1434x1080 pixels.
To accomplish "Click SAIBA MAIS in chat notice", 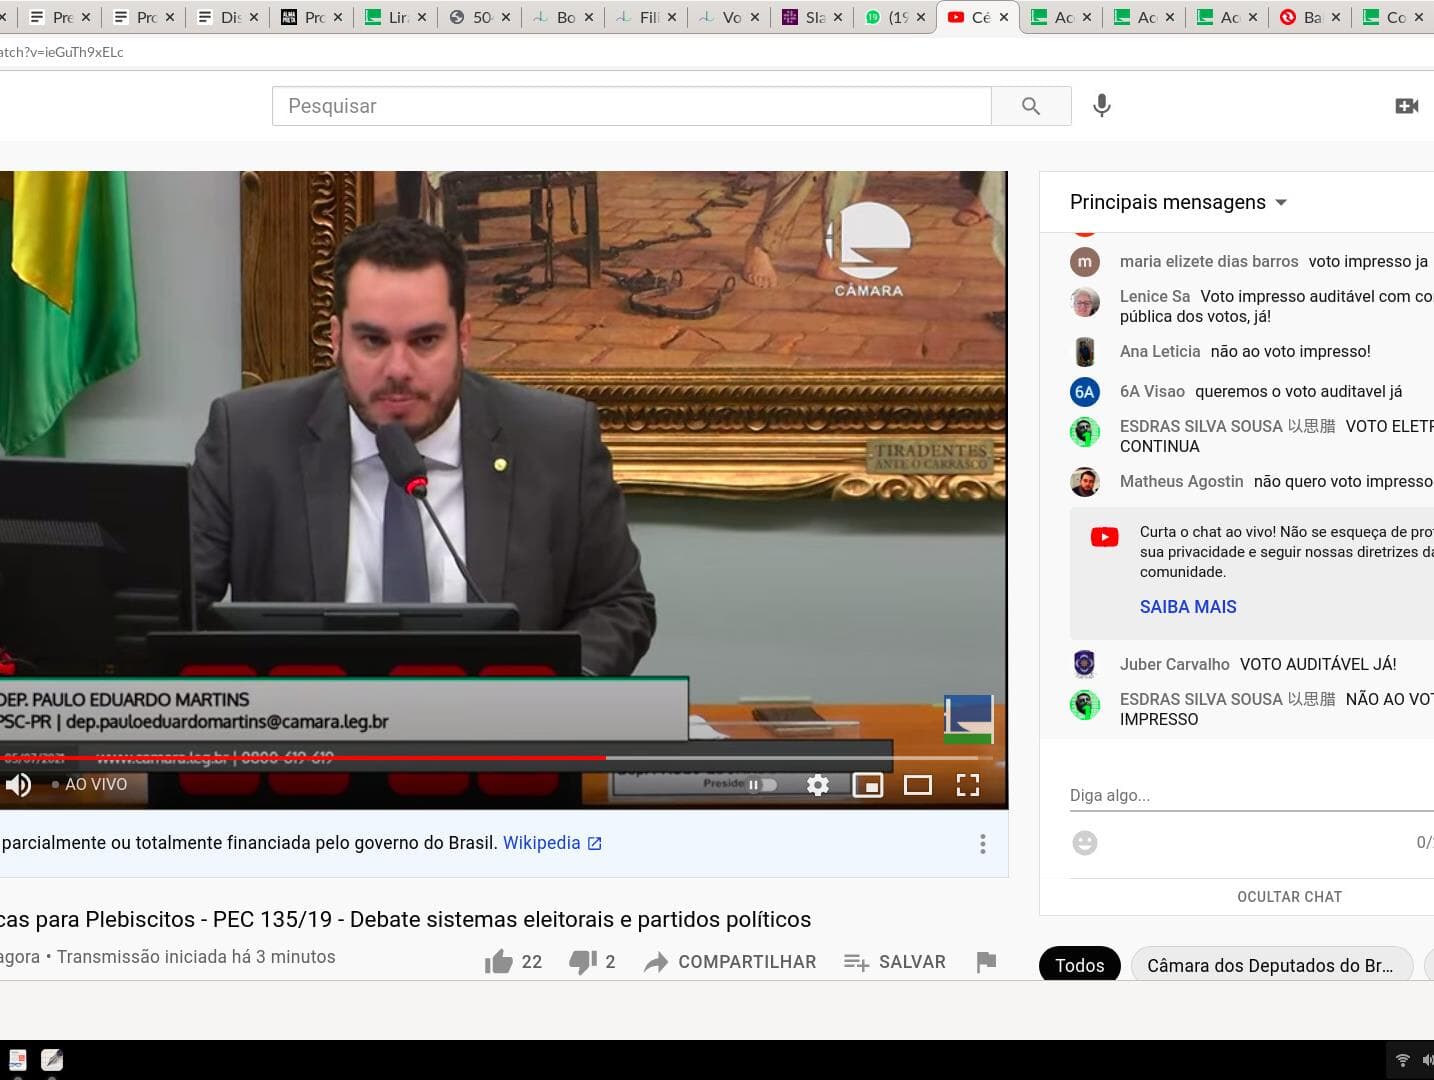I will tap(1188, 607).
